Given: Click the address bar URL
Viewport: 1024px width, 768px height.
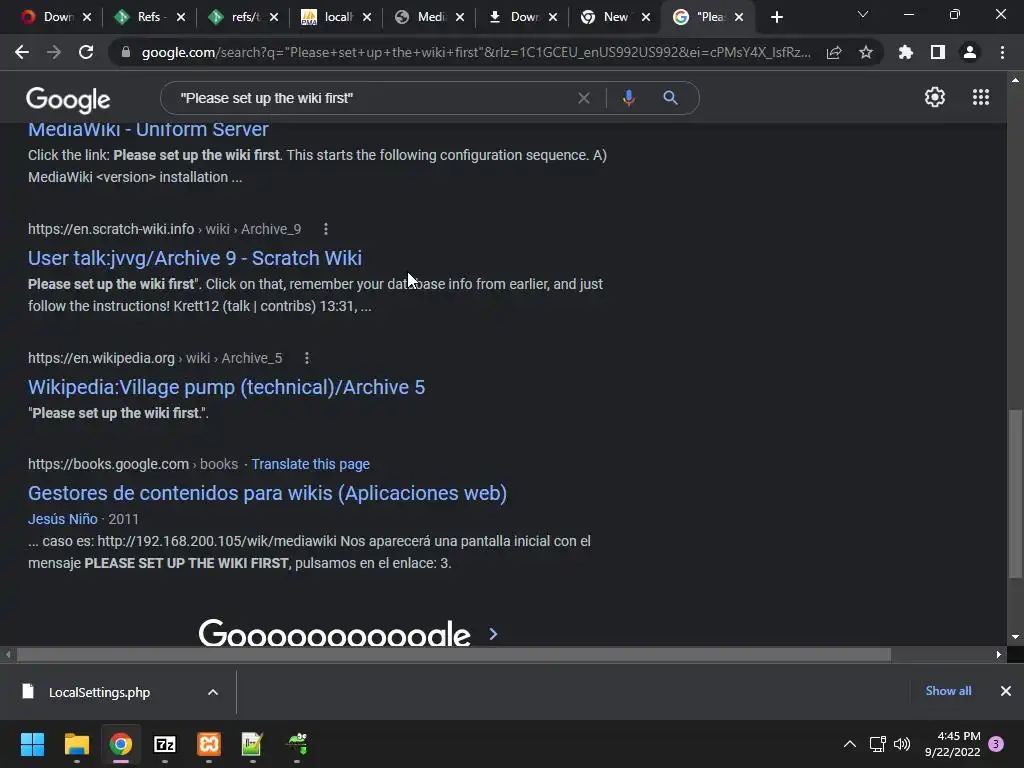Looking at the screenshot, I should (x=475, y=52).
